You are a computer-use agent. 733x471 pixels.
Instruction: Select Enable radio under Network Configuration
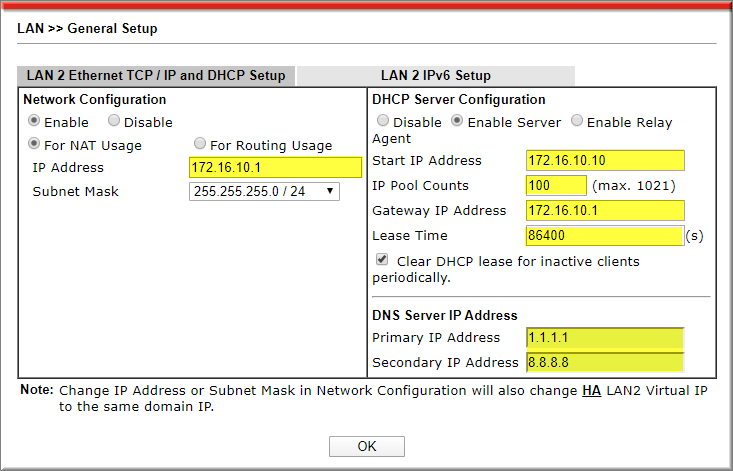click(x=35, y=121)
